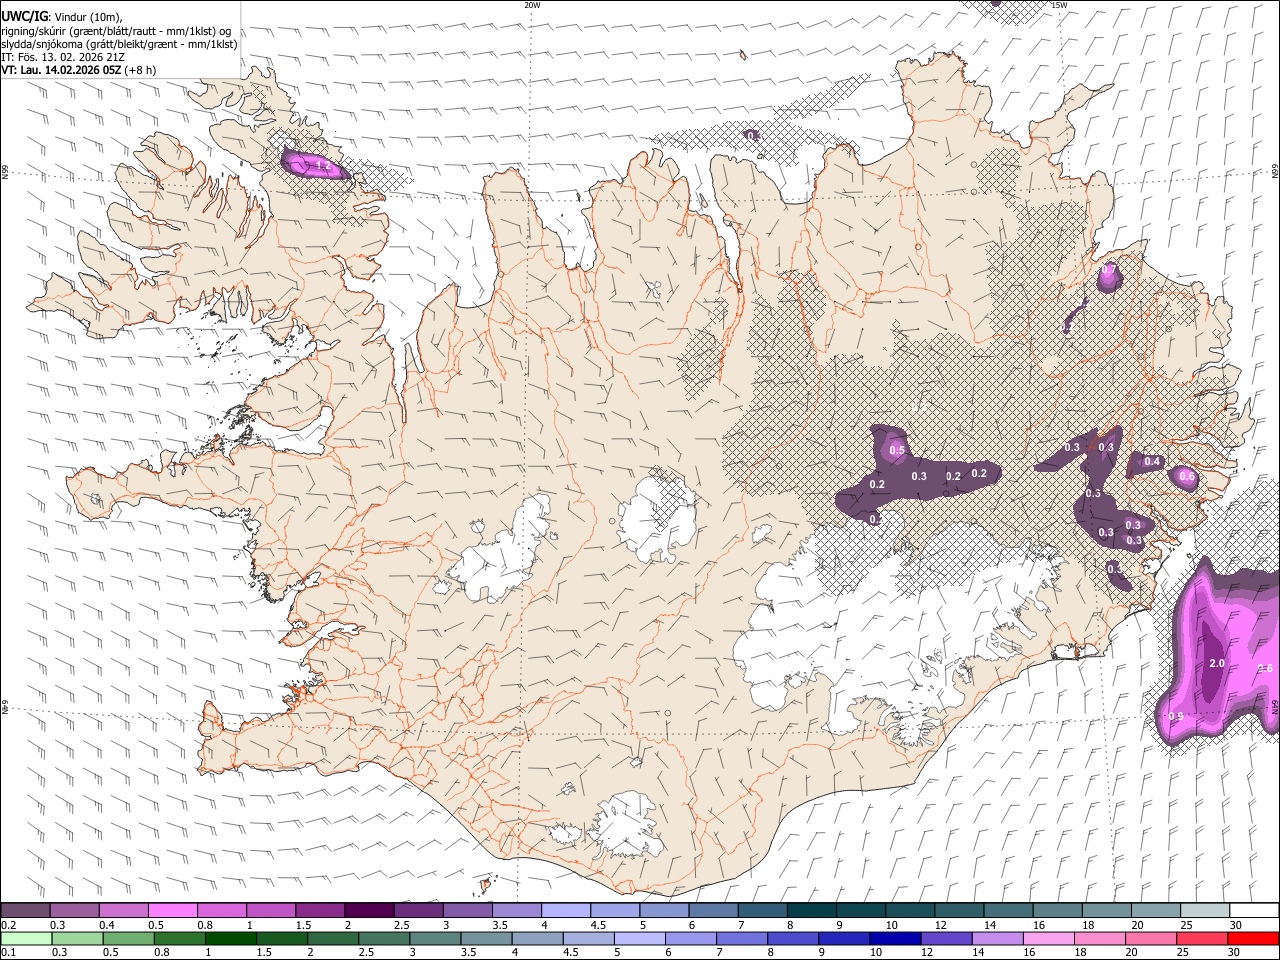This screenshot has height=960, width=1280.
Task: Select the 3.5 lavender swatch in the purple legend row
Action: click(x=516, y=910)
